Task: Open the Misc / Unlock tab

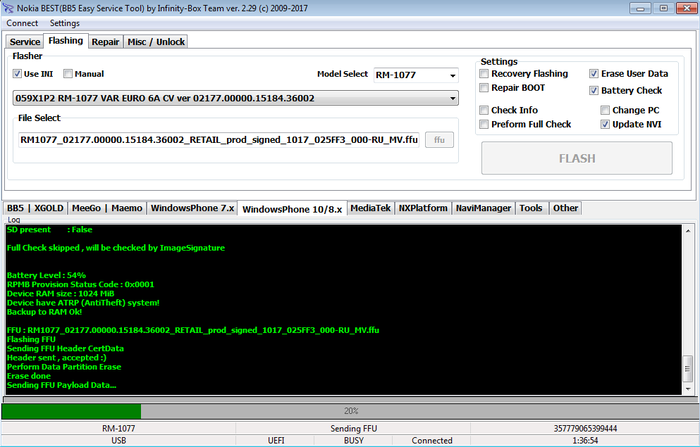Action: (x=155, y=42)
